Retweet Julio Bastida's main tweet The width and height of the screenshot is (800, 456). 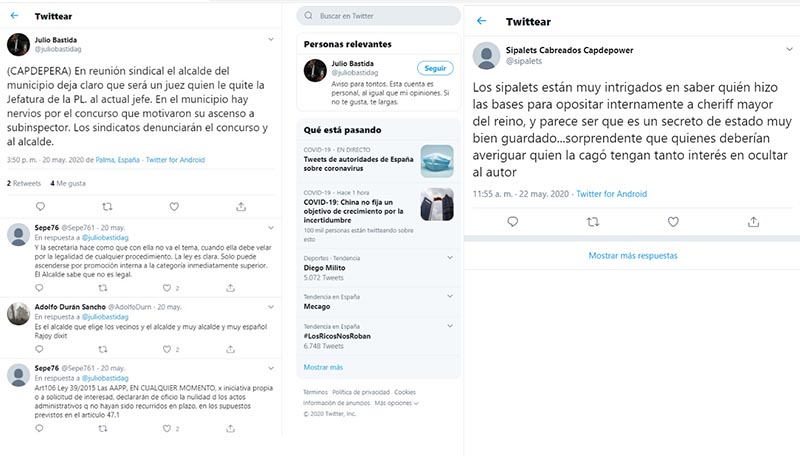point(107,207)
